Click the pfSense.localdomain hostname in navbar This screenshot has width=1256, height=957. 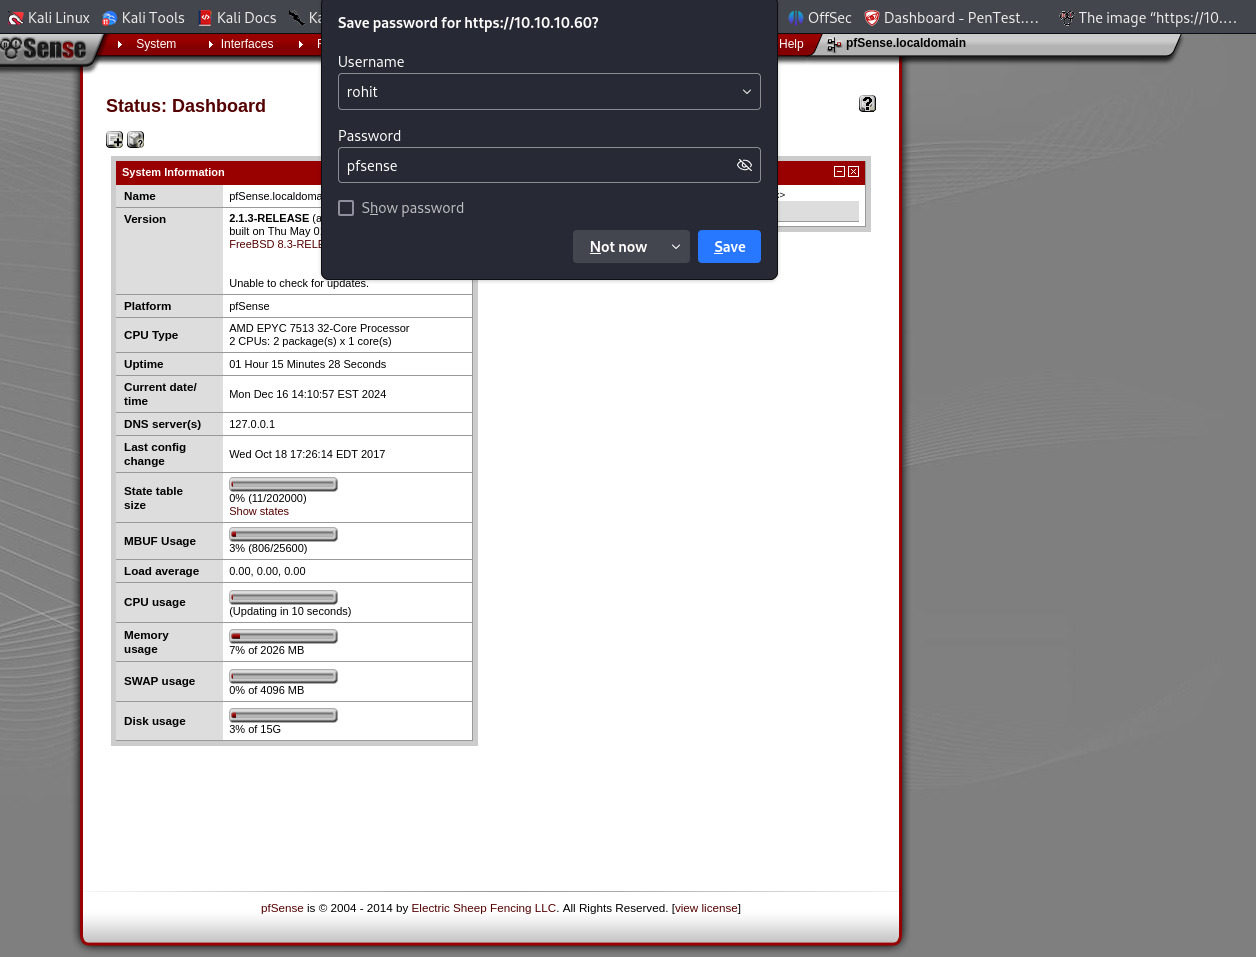[x=906, y=44]
